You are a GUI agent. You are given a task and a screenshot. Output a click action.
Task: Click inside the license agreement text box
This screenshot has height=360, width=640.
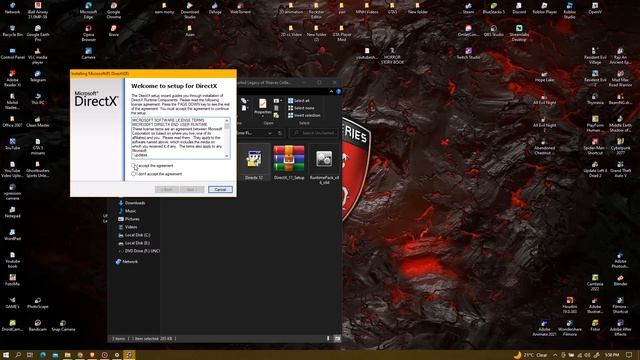(x=178, y=138)
